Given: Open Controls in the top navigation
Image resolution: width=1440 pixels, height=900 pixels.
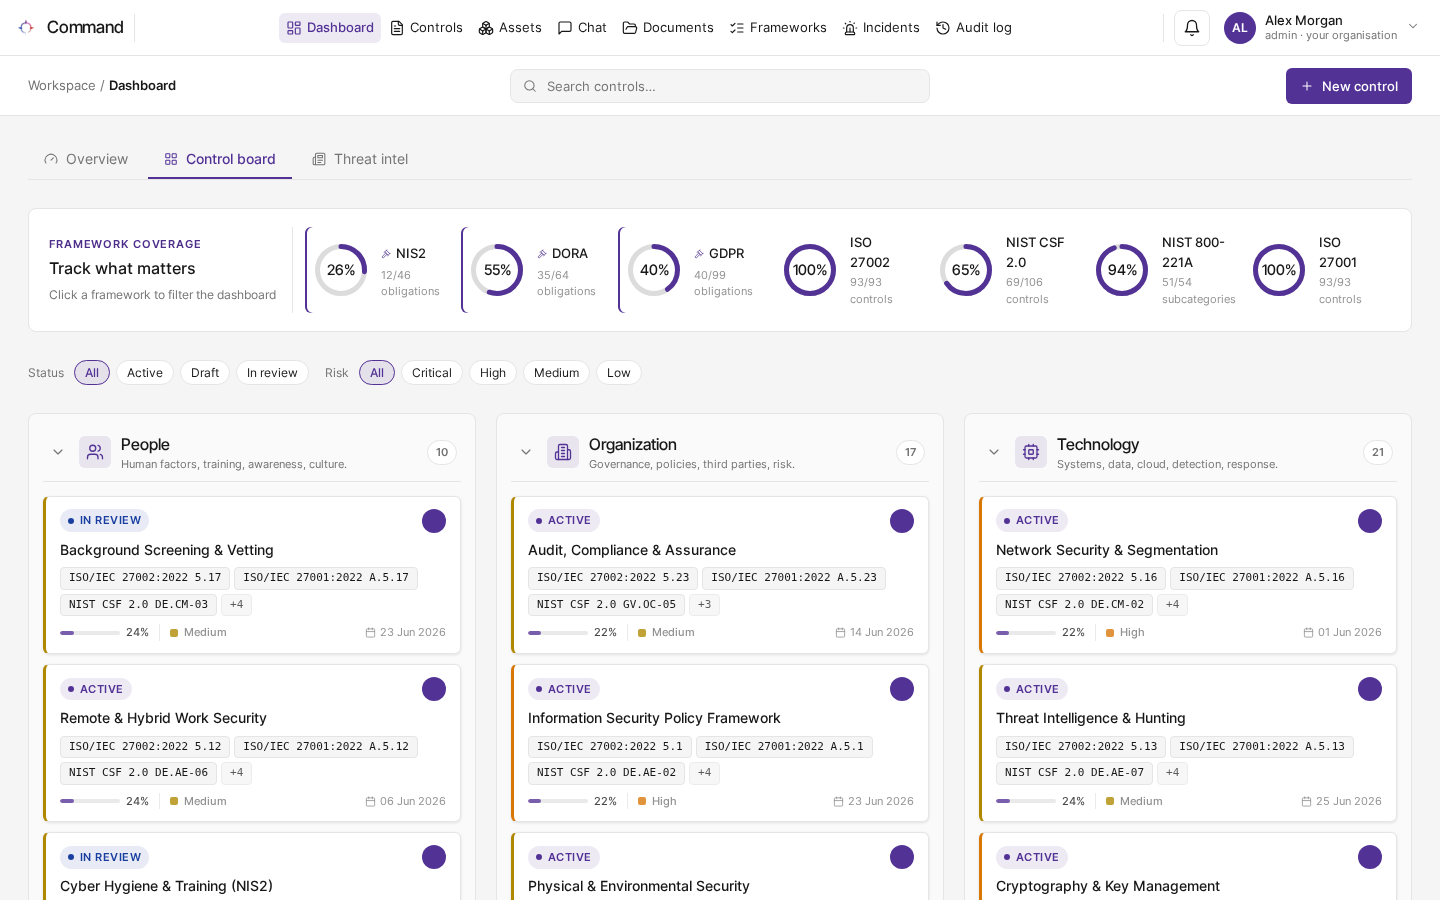Looking at the screenshot, I should pos(426,28).
